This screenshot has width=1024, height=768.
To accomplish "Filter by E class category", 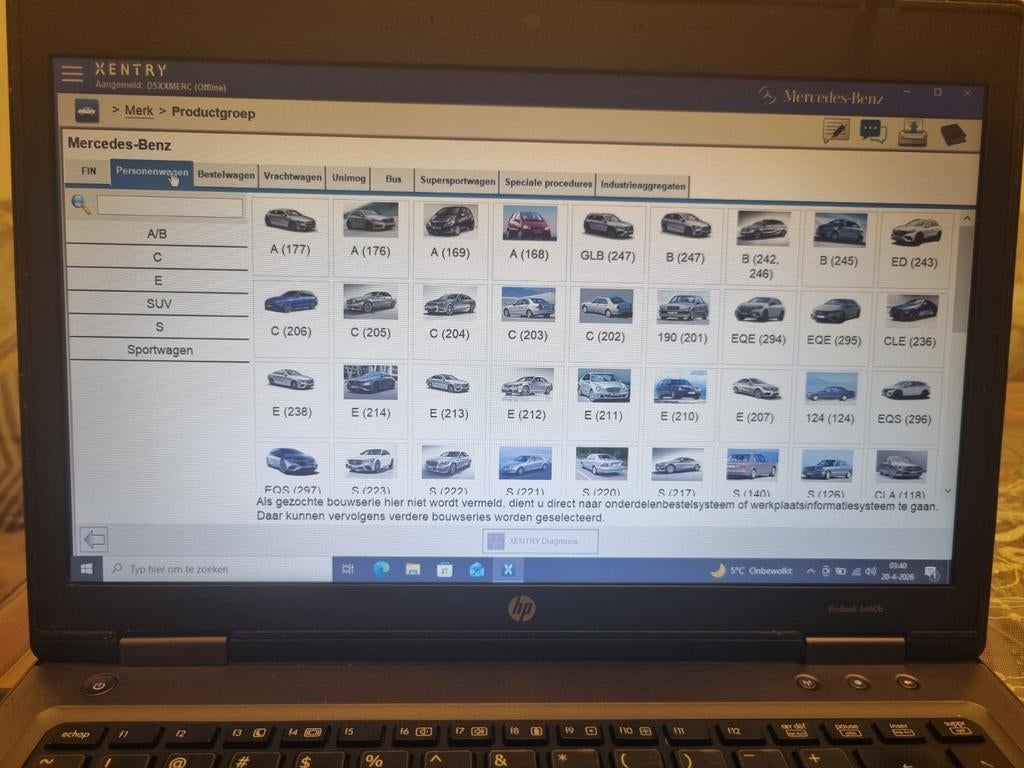I will (158, 281).
